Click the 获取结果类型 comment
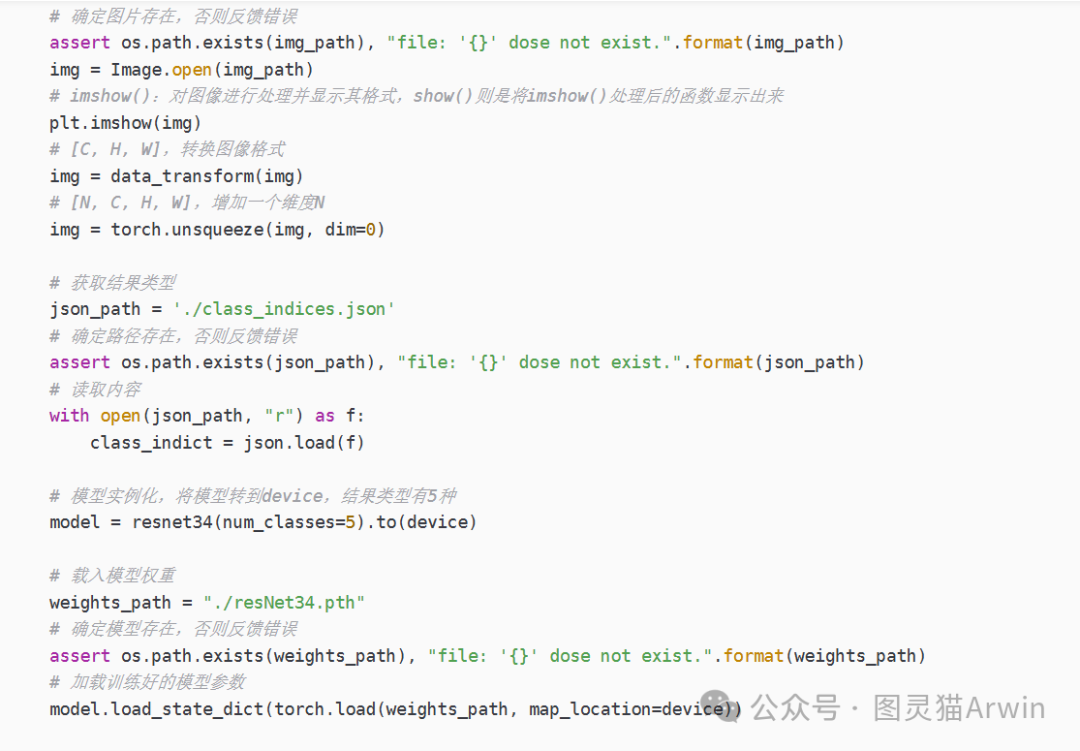The width and height of the screenshot is (1080, 751). point(122,283)
